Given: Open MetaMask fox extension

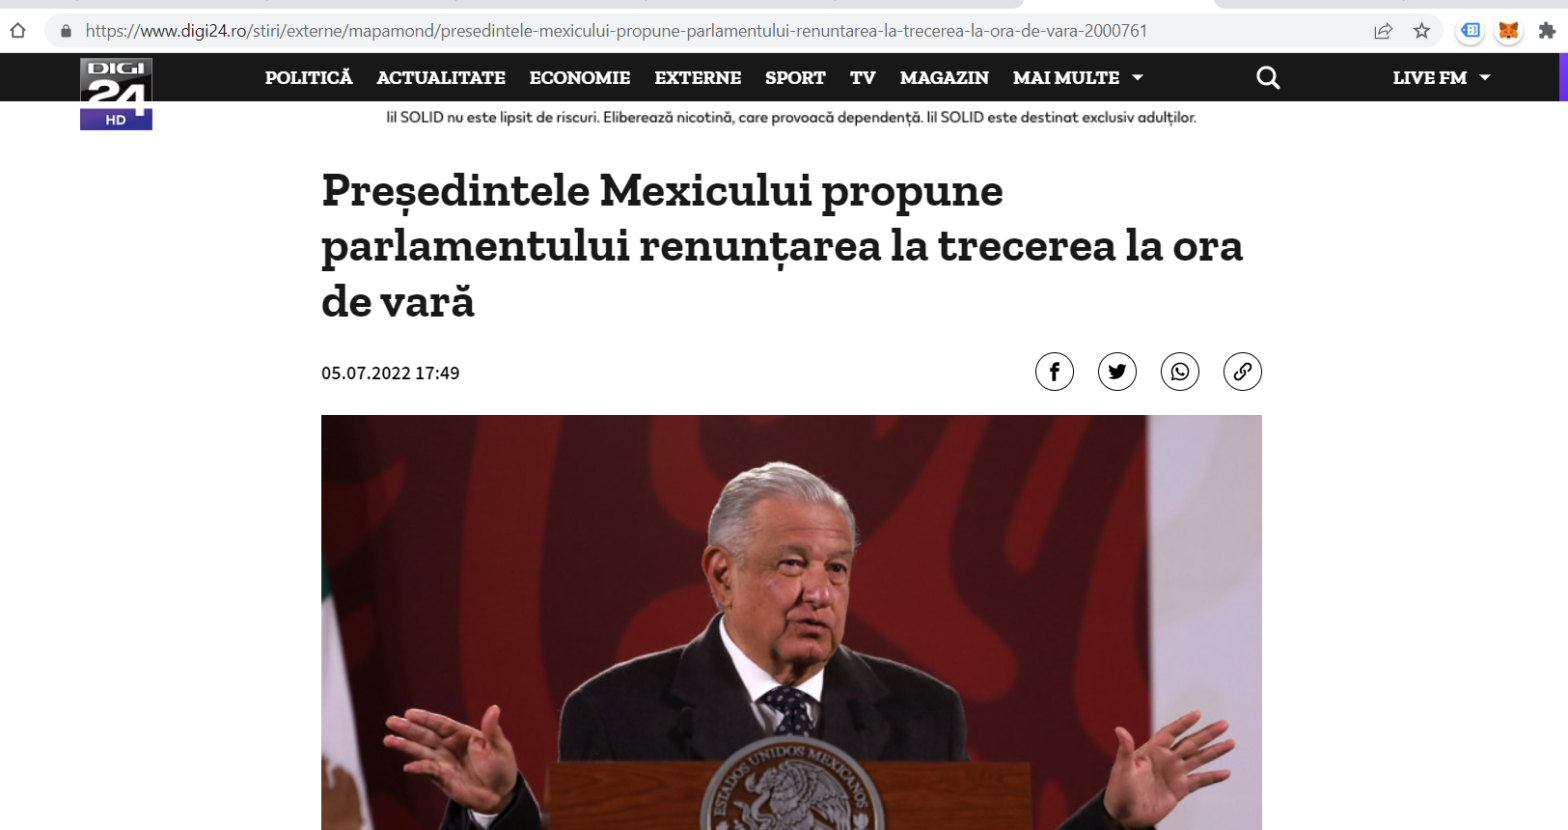Looking at the screenshot, I should point(1508,31).
